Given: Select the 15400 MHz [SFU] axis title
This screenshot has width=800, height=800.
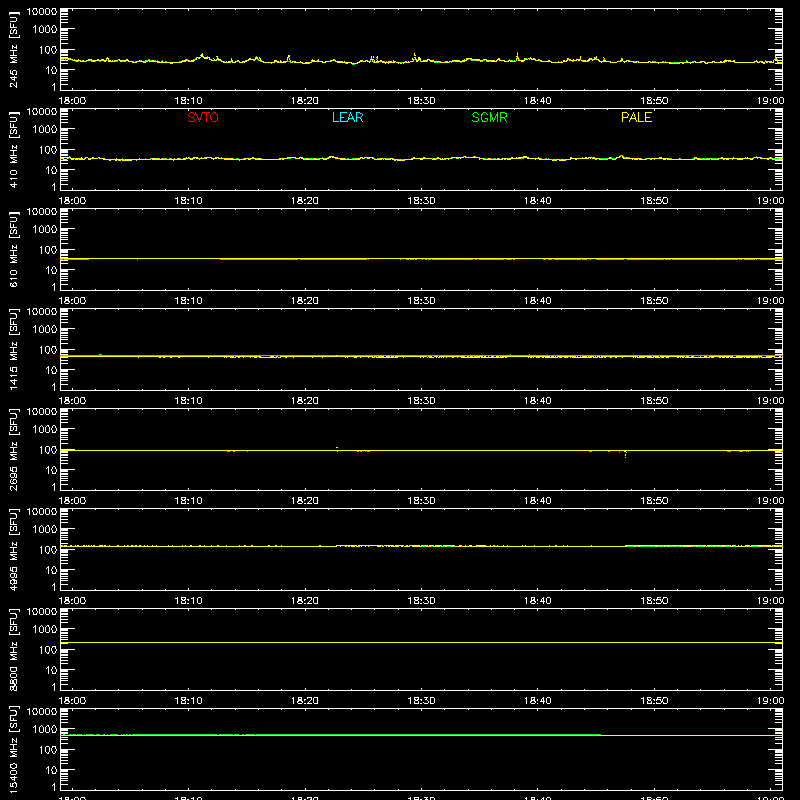Looking at the screenshot, I should pos(14,749).
